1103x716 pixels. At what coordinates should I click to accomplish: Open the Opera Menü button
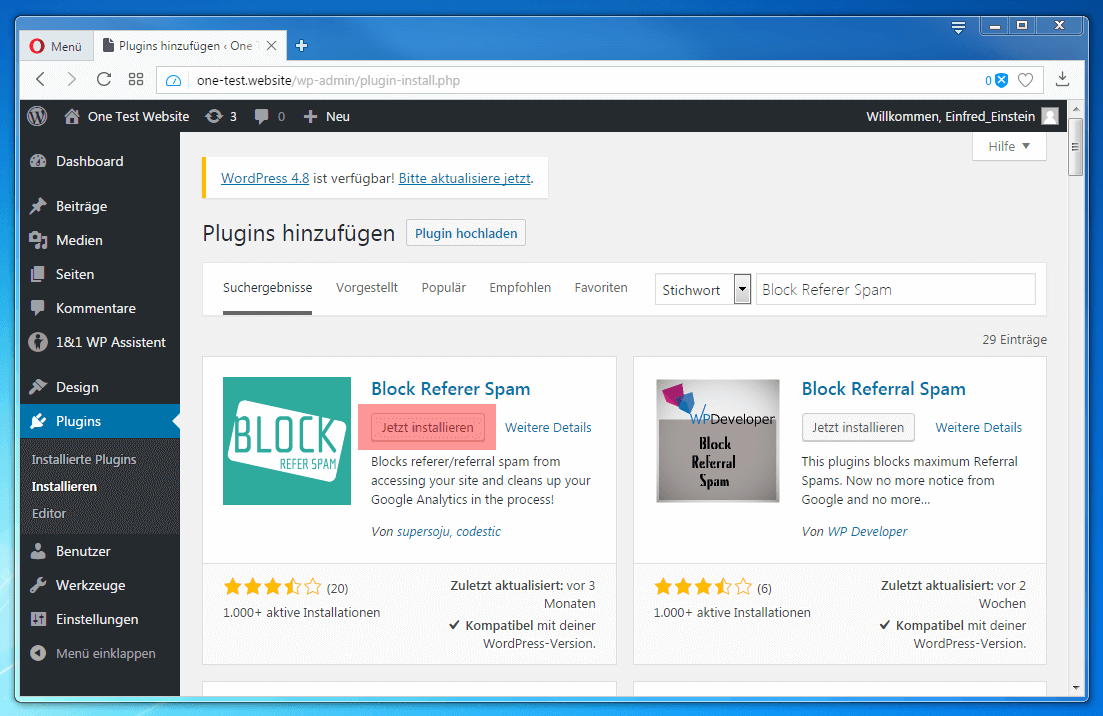coord(56,46)
